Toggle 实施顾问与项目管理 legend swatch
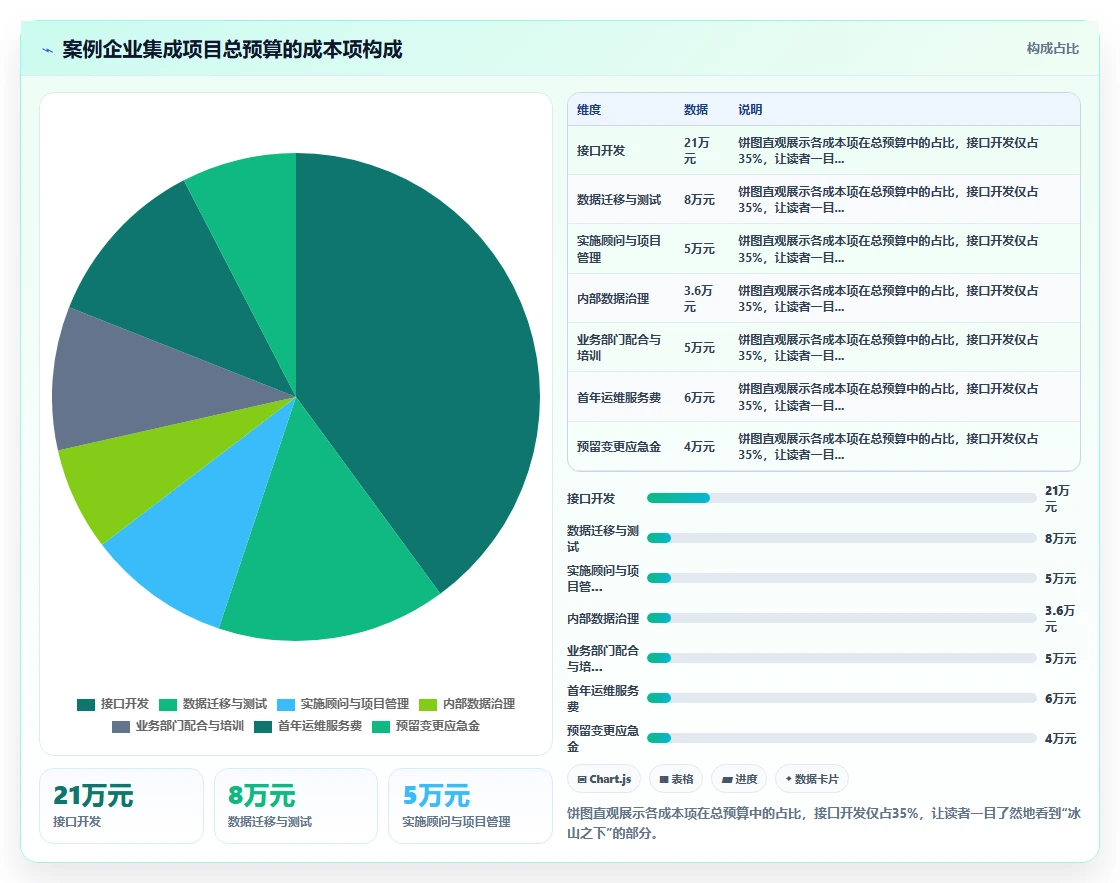Image resolution: width=1120 pixels, height=883 pixels. coord(286,704)
